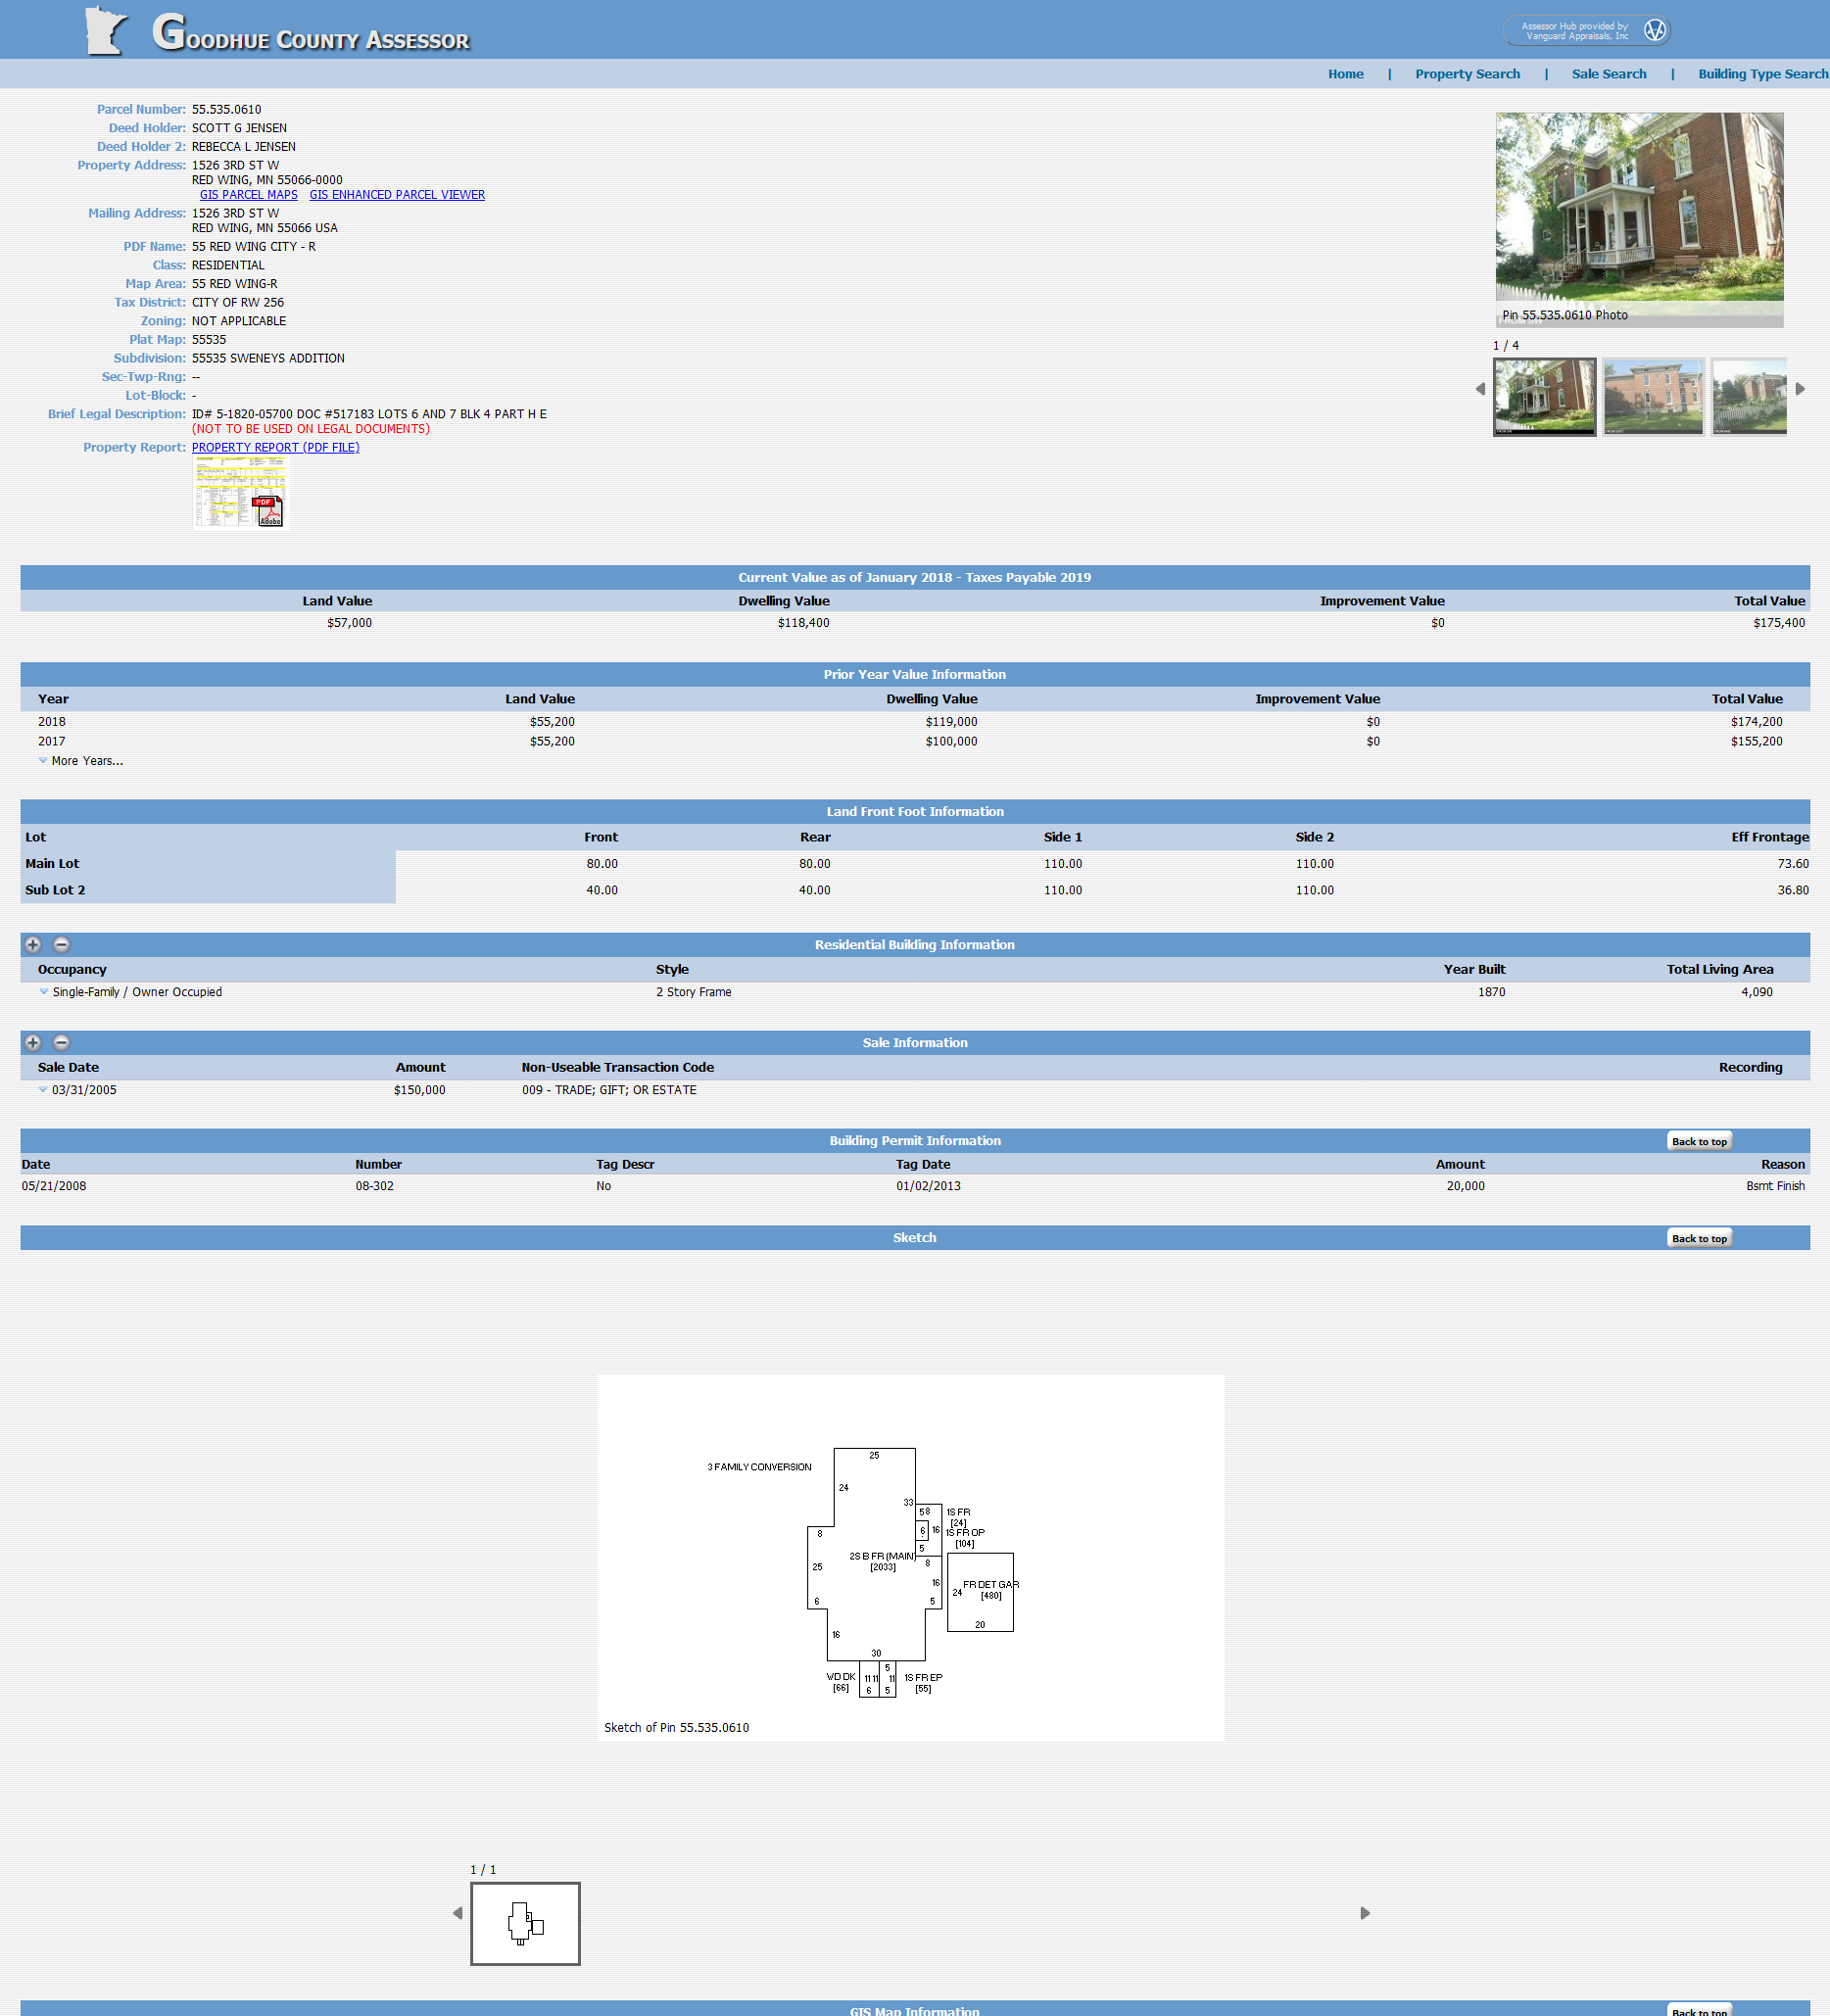Click the Goodhue County Assessor title
This screenshot has width=1830, height=2016.
(311, 32)
